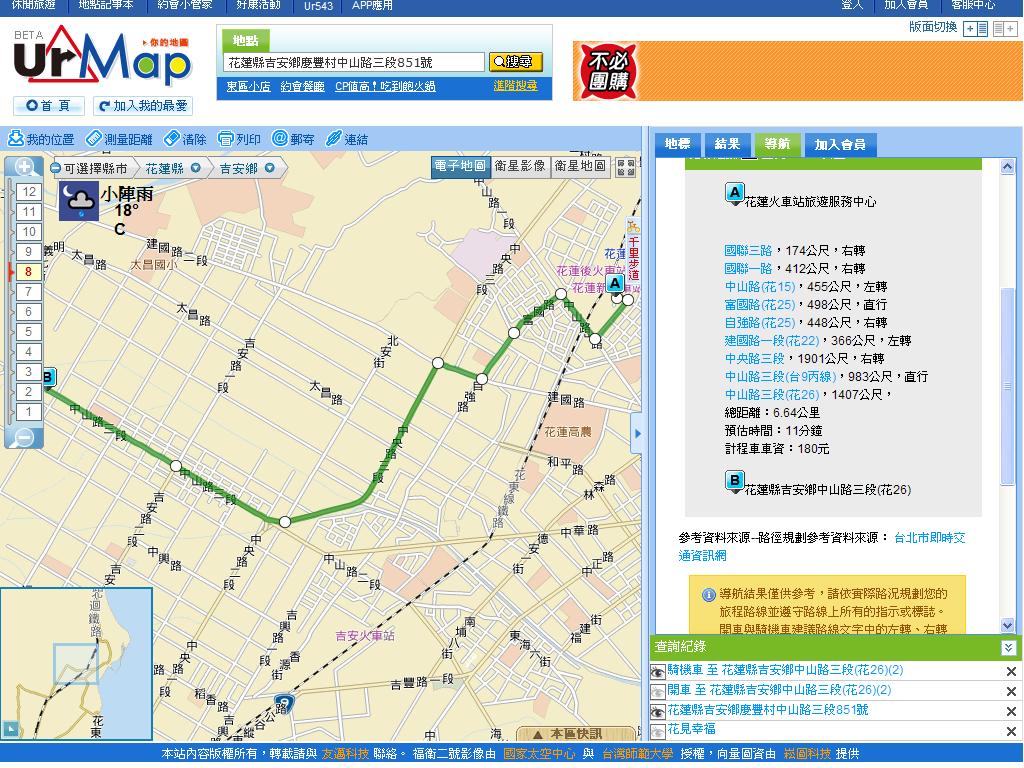Click the 我的位置 (my location) icon
Viewport: 1024px width, 768px height.
click(16, 139)
